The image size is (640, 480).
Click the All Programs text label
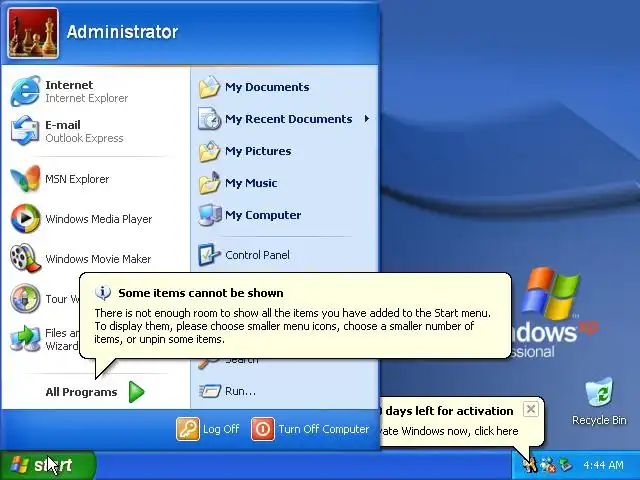[x=81, y=392]
